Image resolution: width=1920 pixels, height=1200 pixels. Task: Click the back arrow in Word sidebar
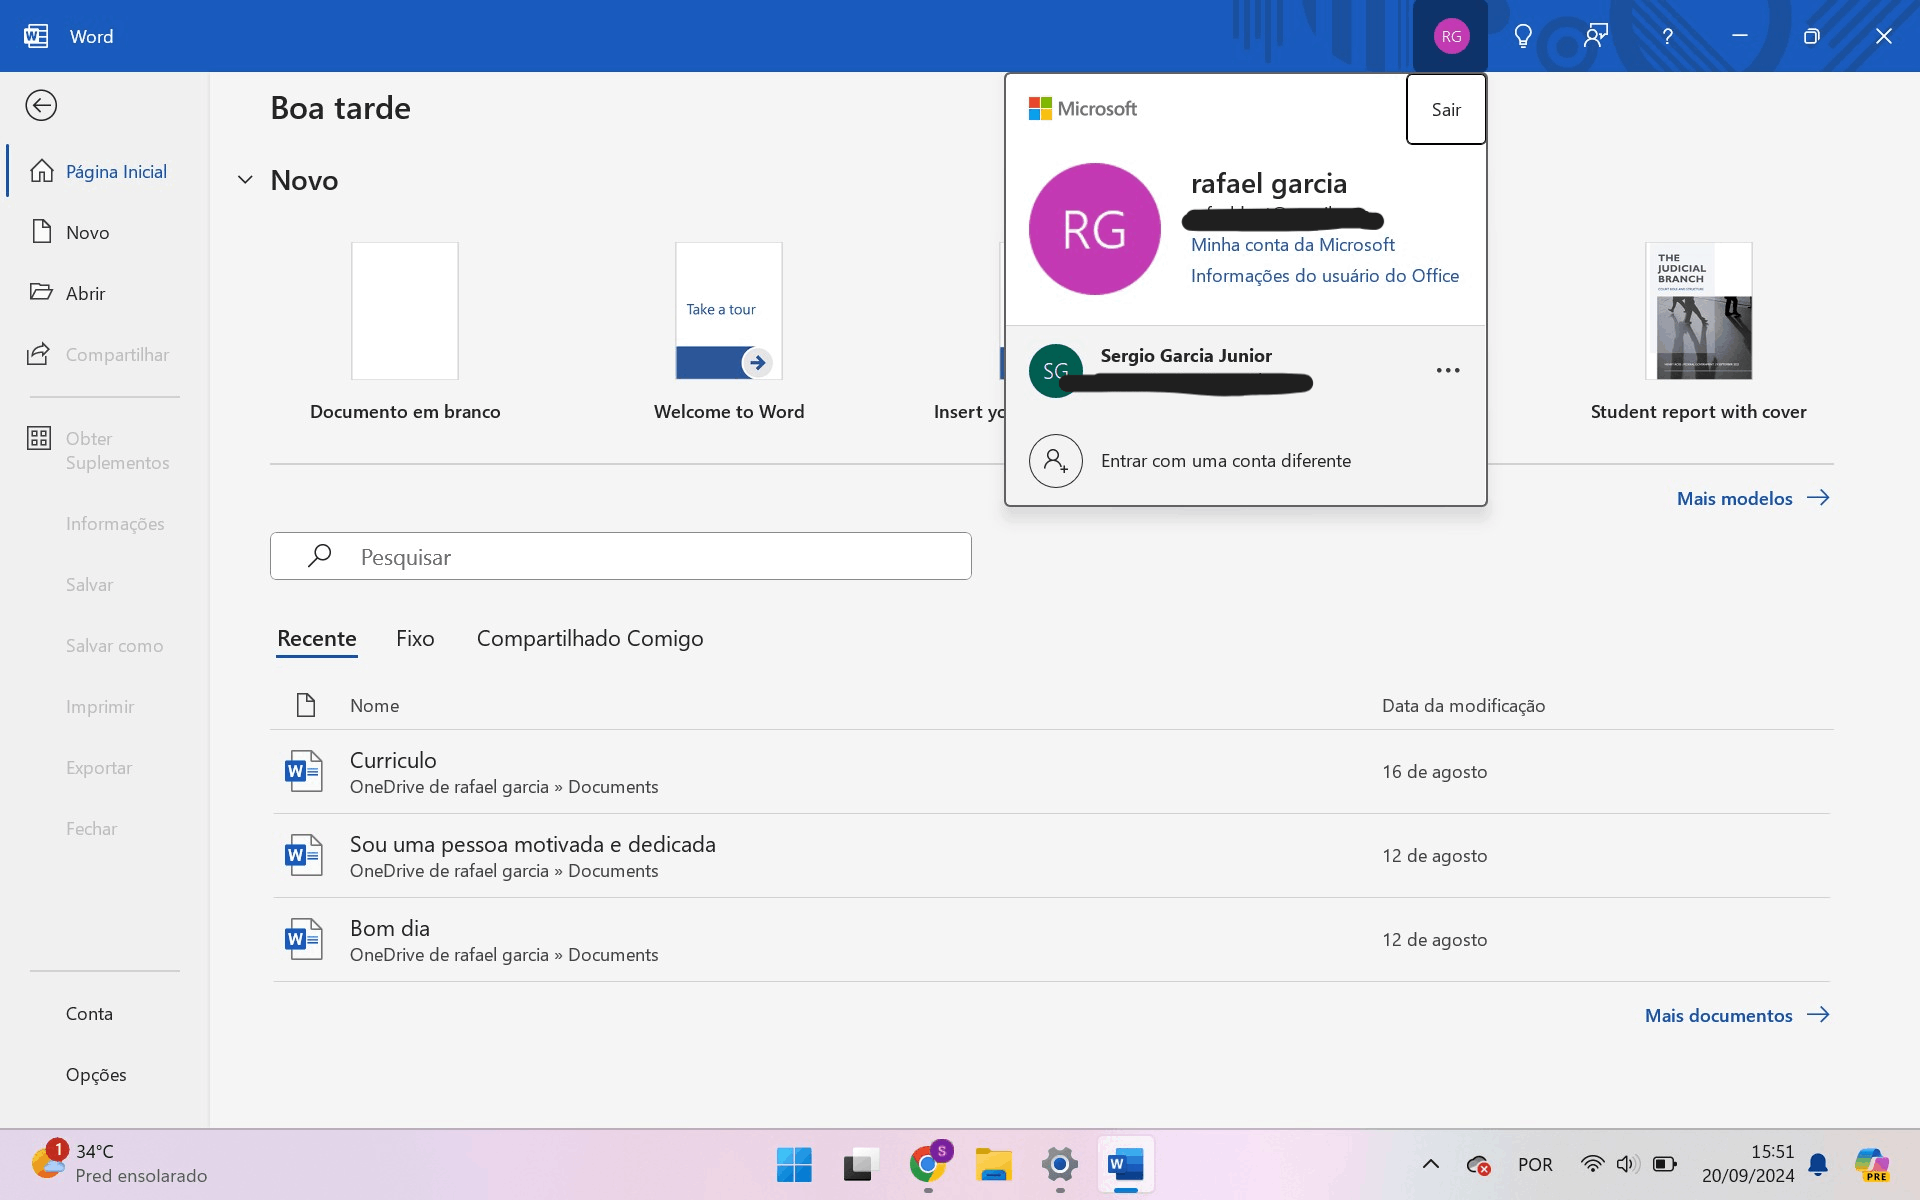pos(41,105)
